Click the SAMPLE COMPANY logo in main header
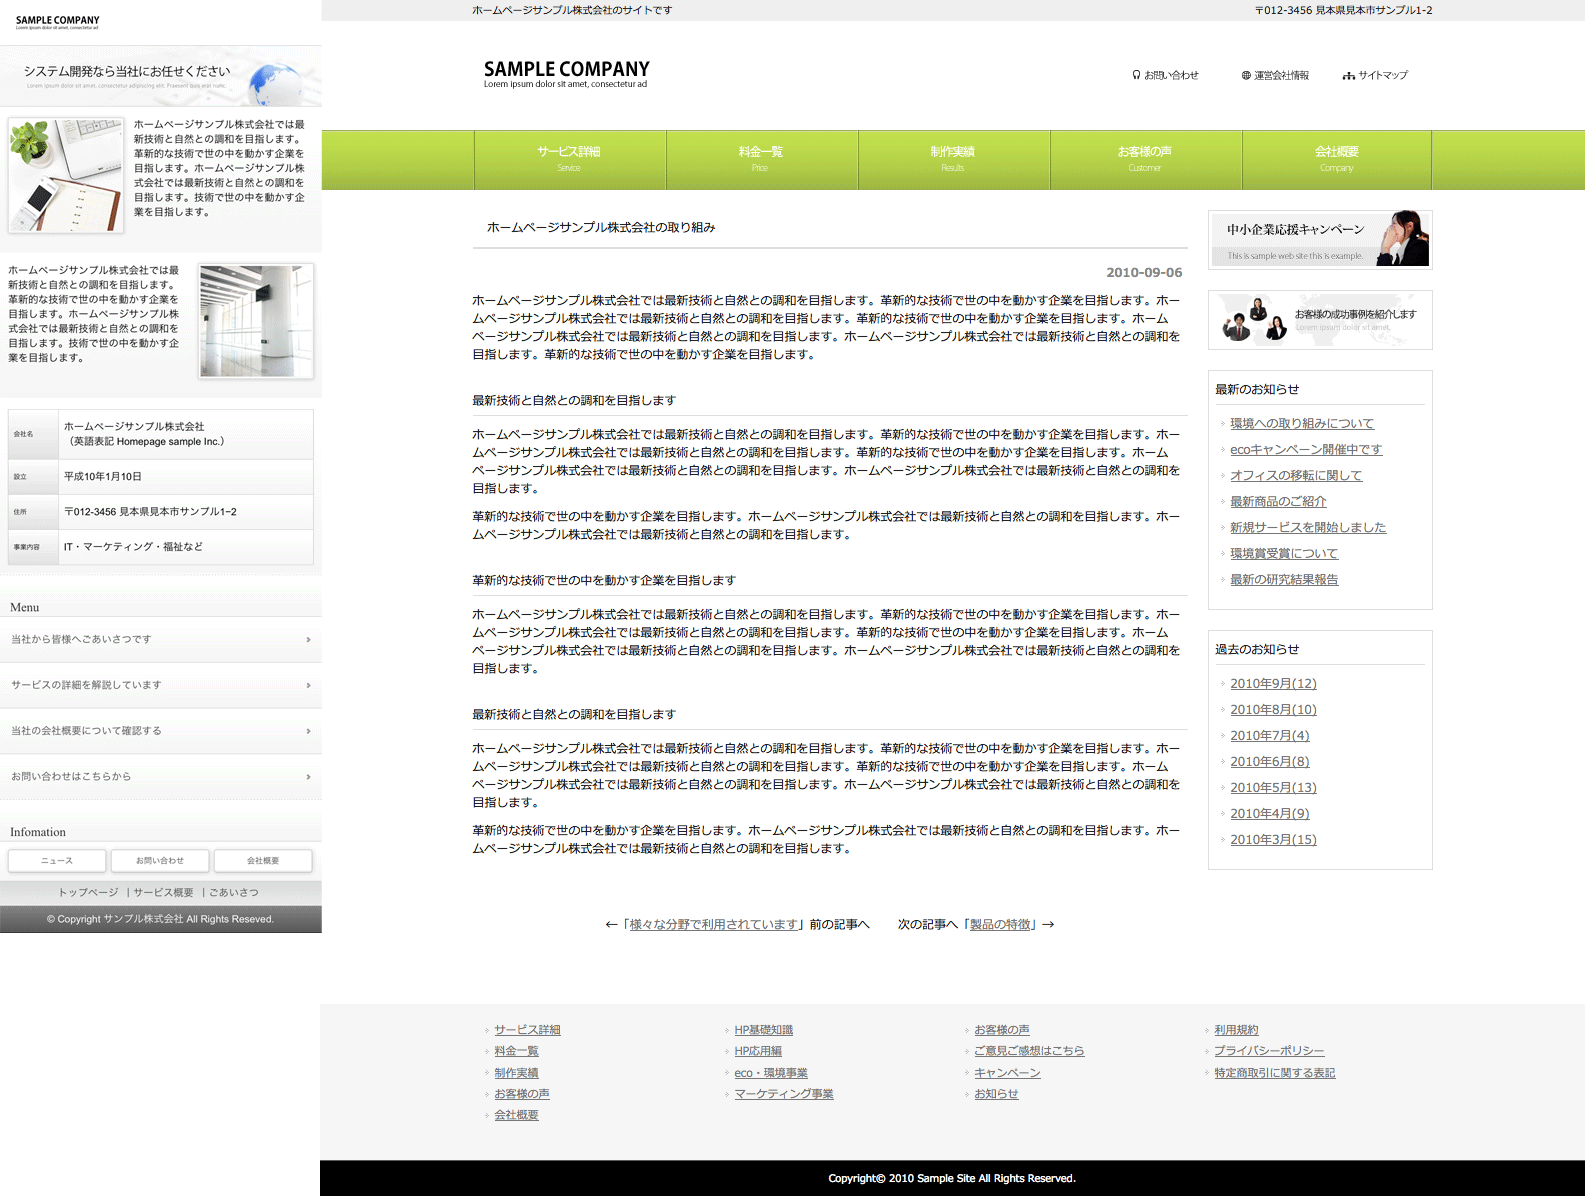 [566, 74]
